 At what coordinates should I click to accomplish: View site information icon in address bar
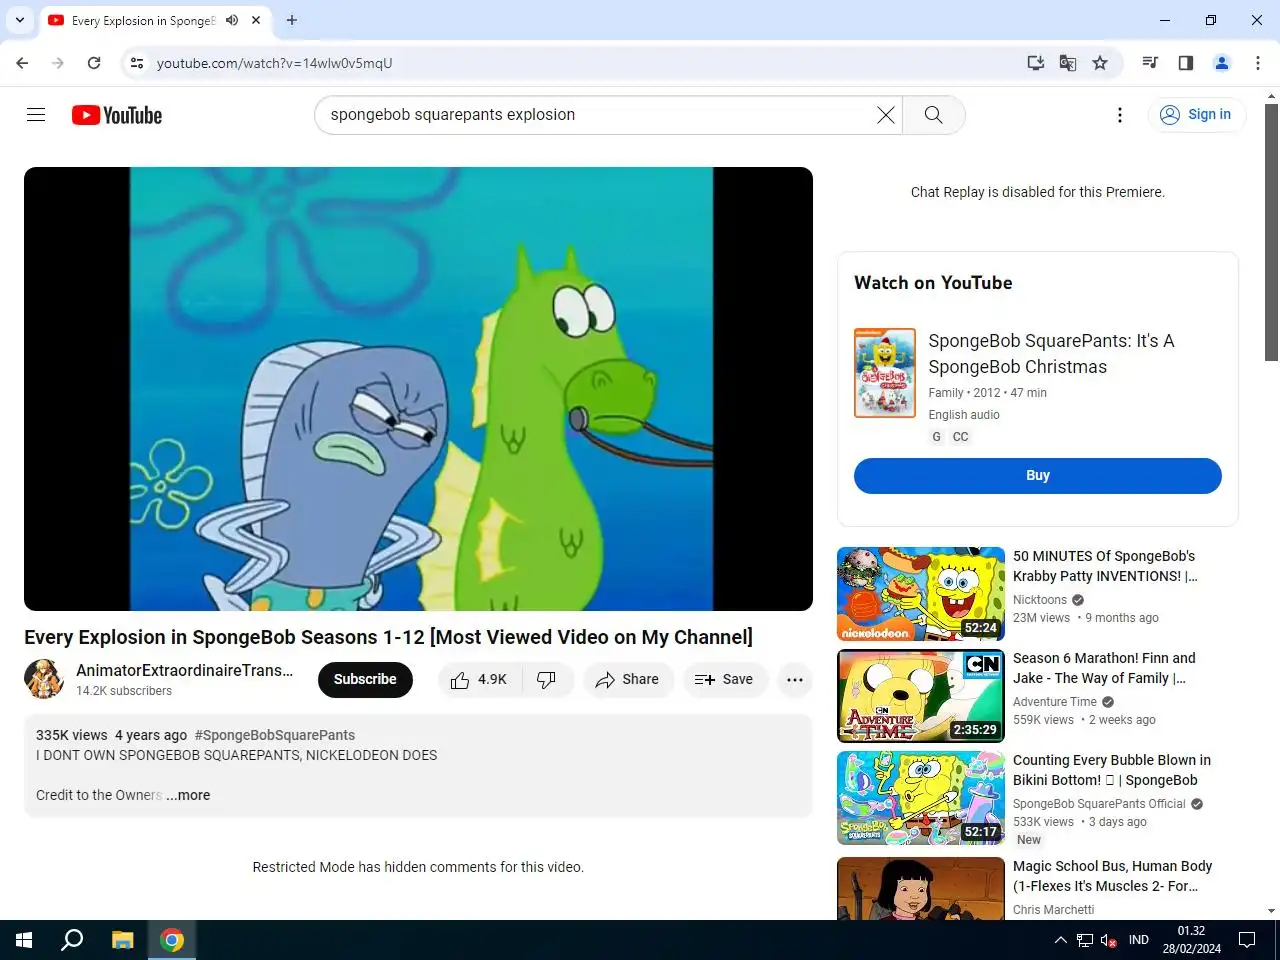pos(137,63)
